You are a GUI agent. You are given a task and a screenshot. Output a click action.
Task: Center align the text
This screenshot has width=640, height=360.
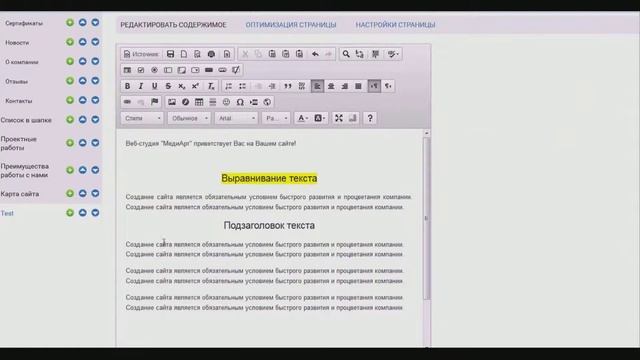click(x=331, y=86)
